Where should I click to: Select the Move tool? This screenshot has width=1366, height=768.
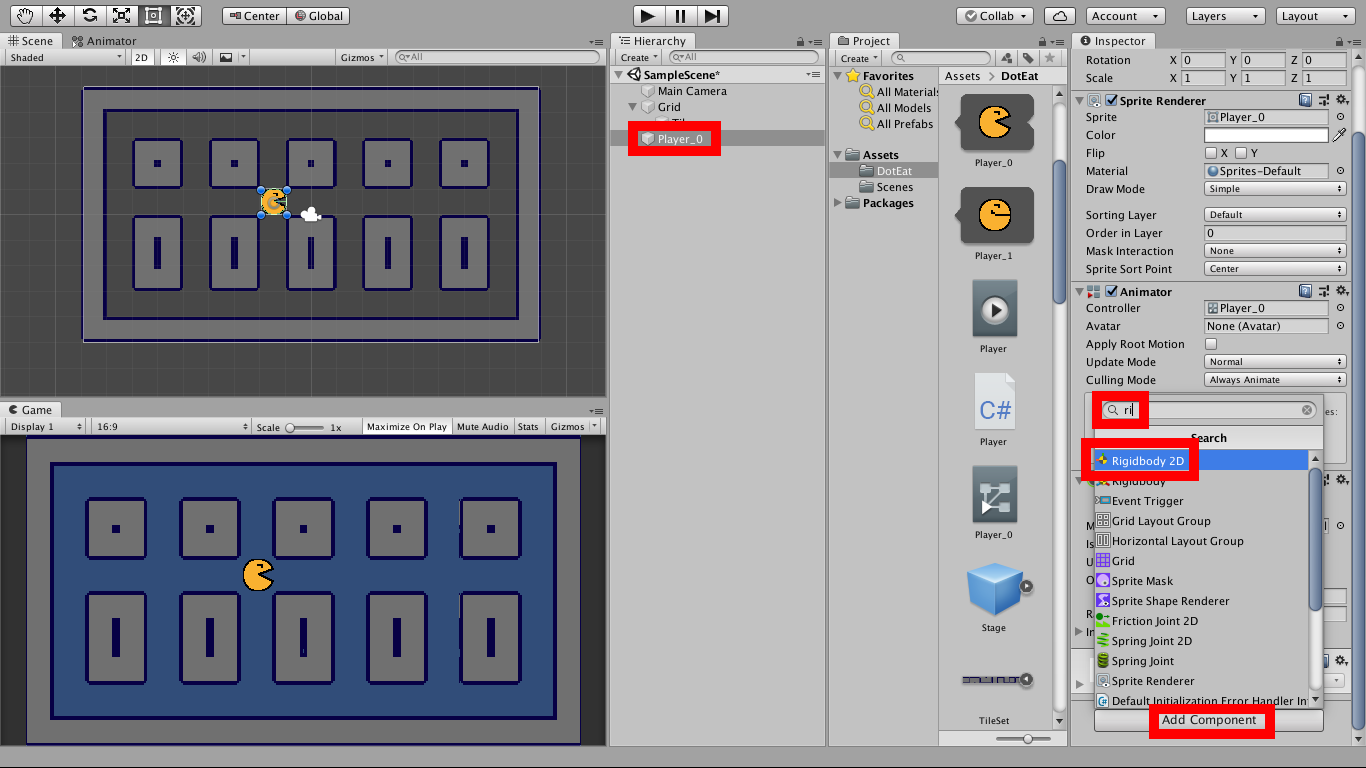click(57, 15)
